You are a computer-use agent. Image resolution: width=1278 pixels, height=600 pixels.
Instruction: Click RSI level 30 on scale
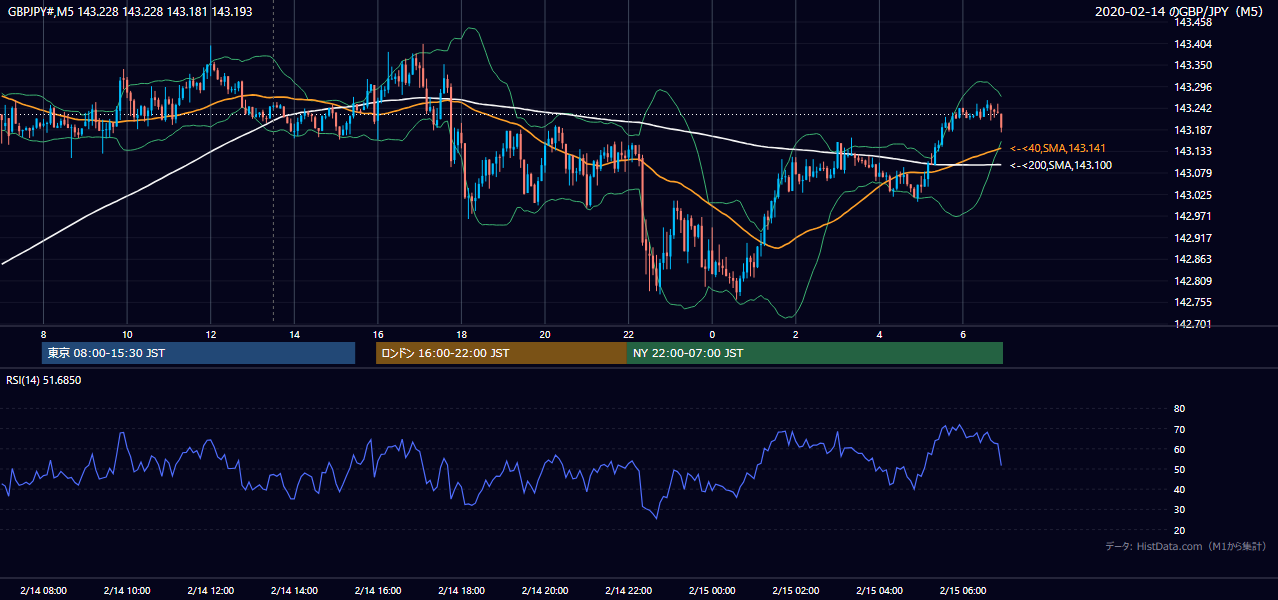1180,510
